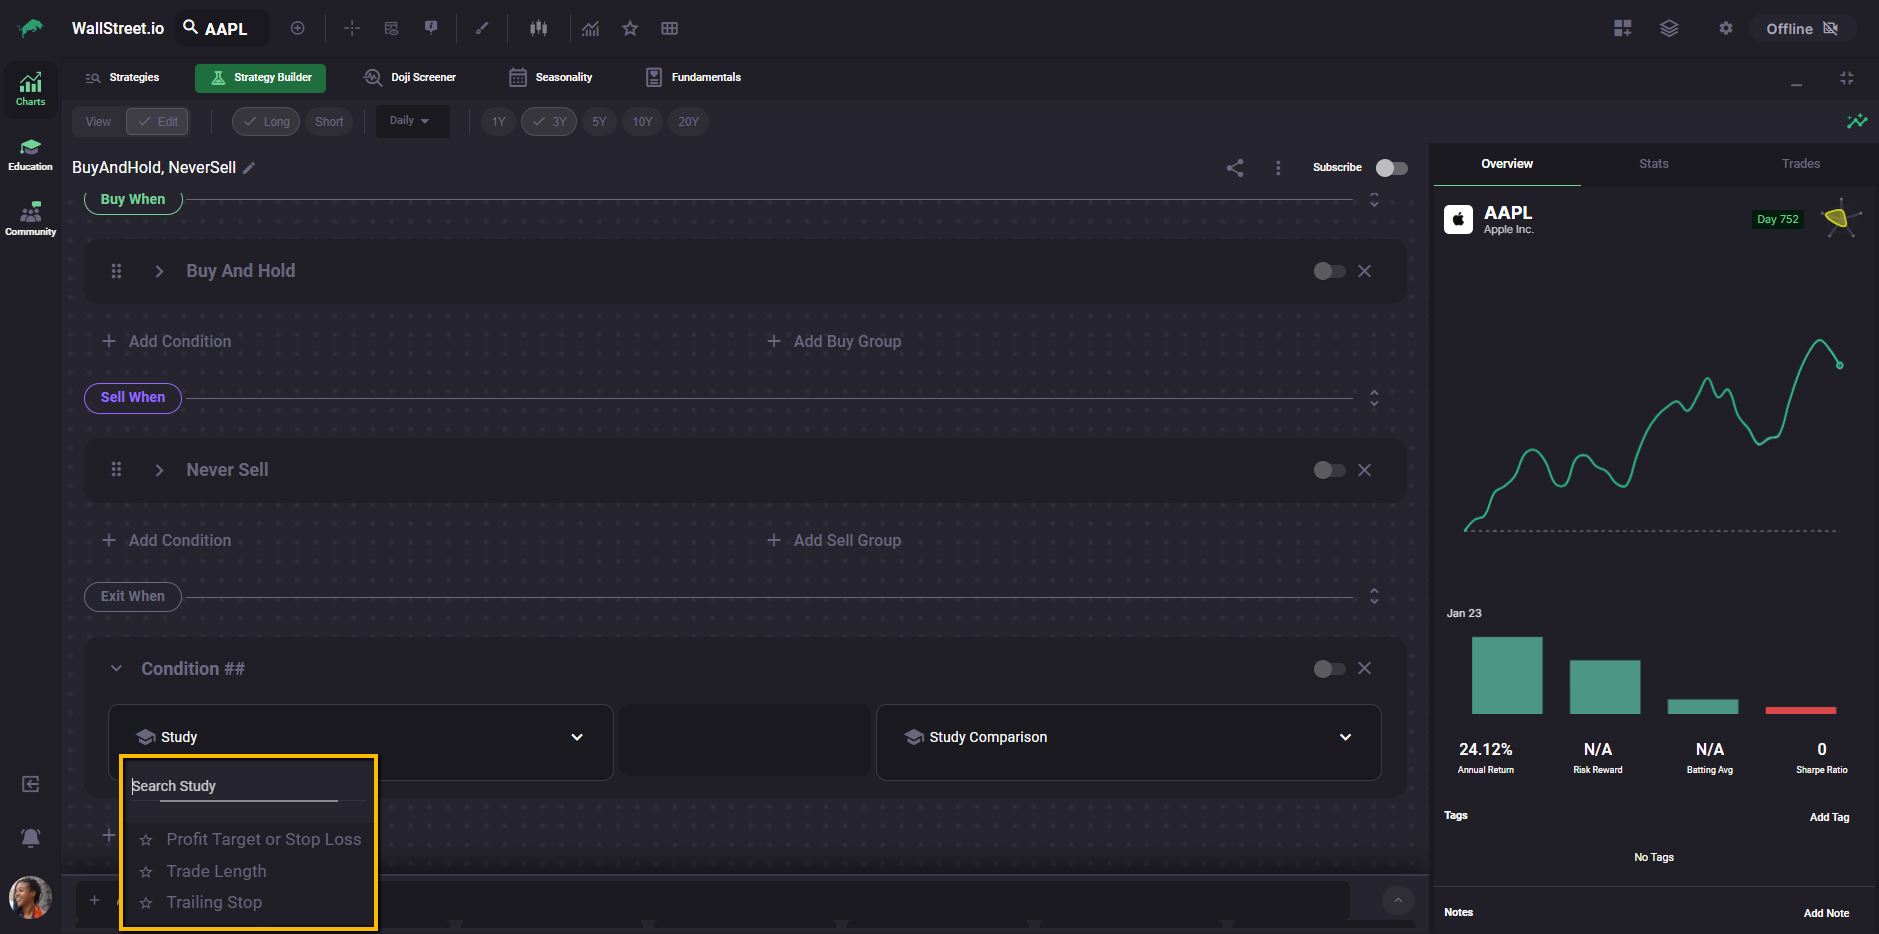This screenshot has height=934, width=1879.
Task: Open the Education sidebar section
Action: point(30,155)
